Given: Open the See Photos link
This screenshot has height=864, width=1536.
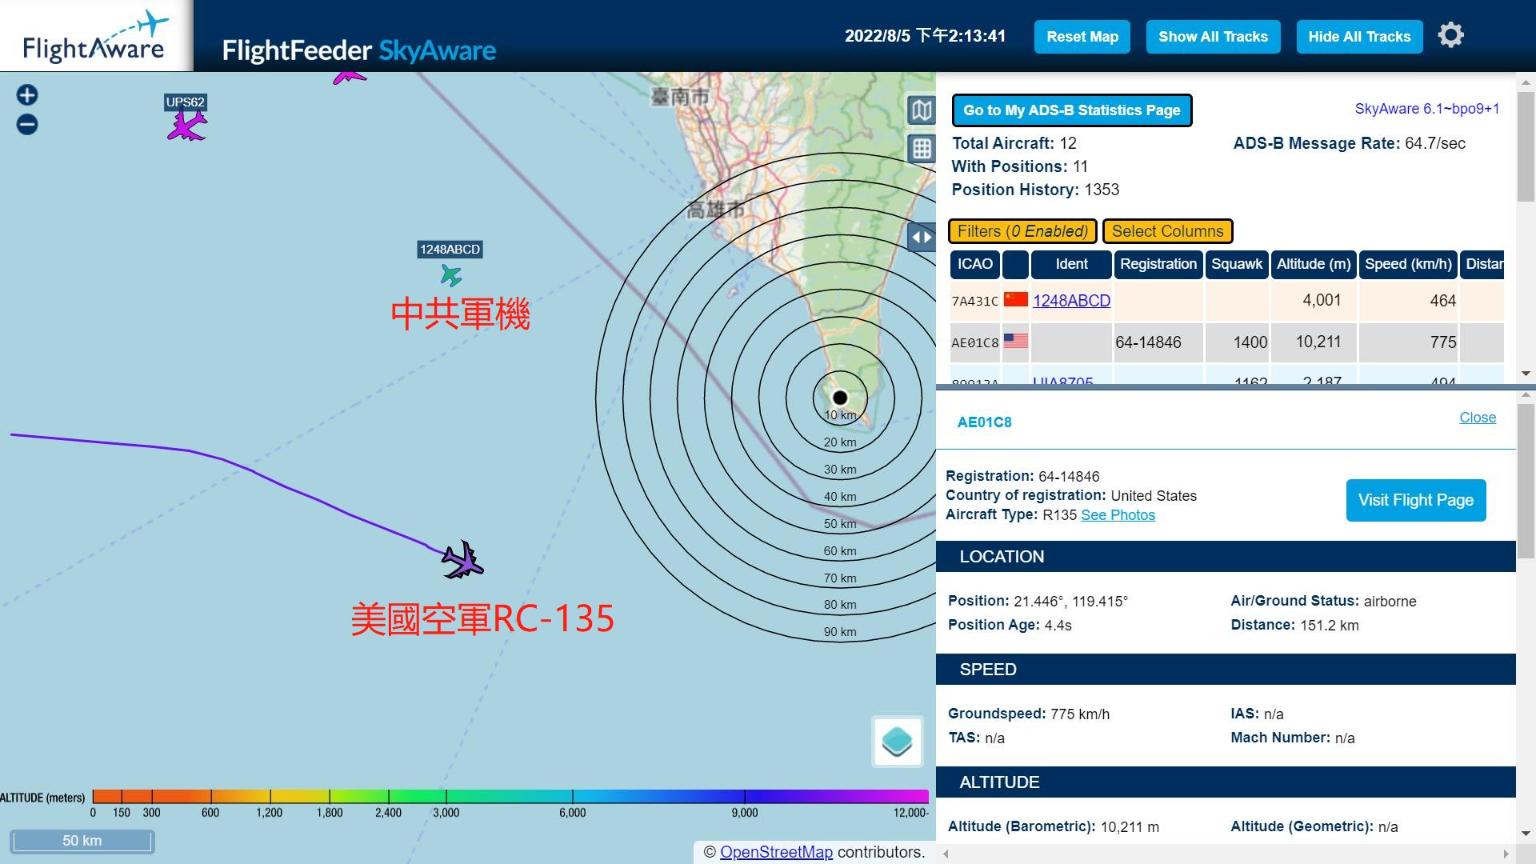Looking at the screenshot, I should pos(1117,515).
